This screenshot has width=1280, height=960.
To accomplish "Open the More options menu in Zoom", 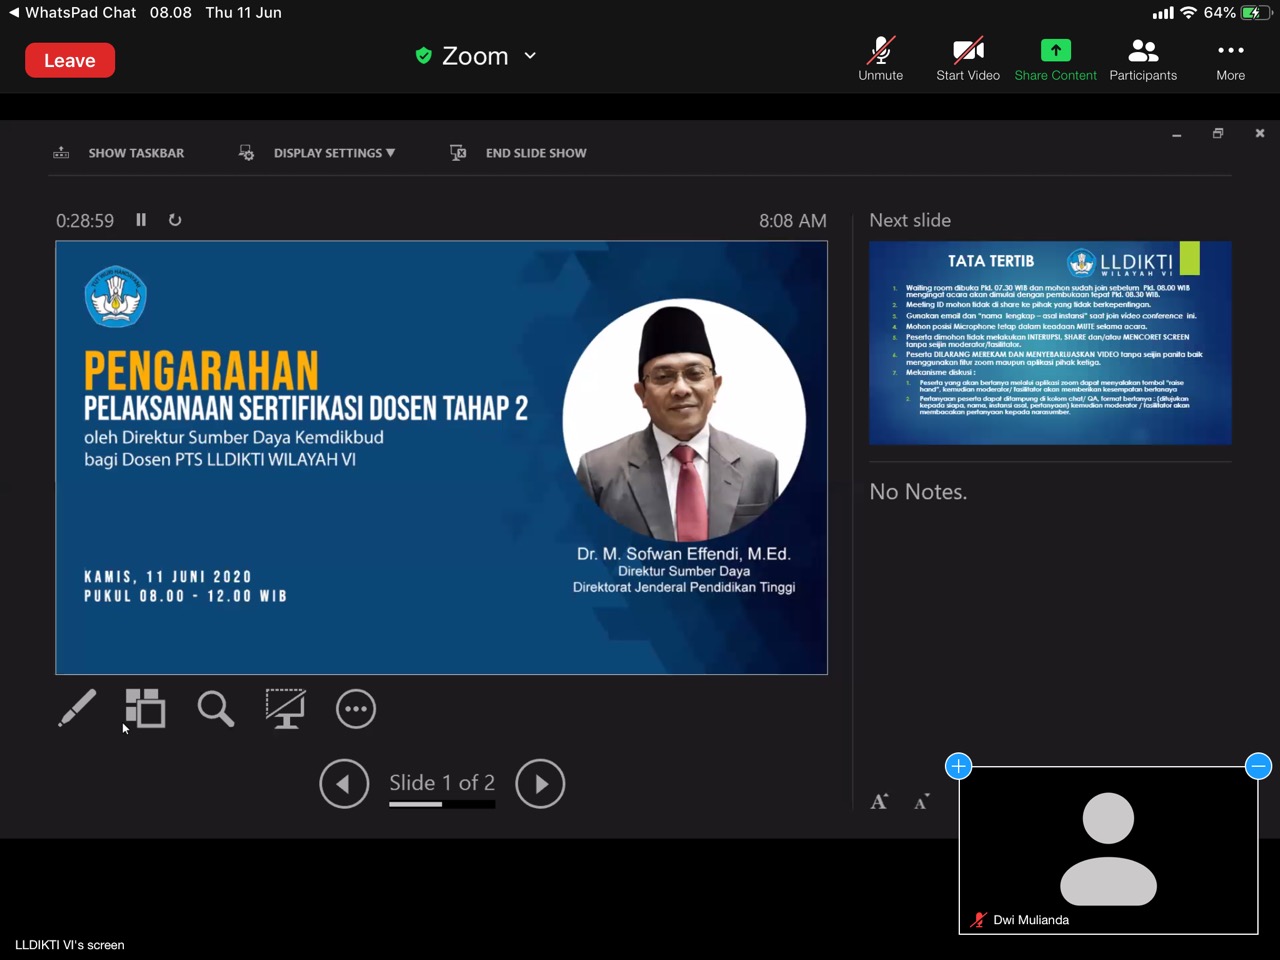I will click(x=1230, y=60).
